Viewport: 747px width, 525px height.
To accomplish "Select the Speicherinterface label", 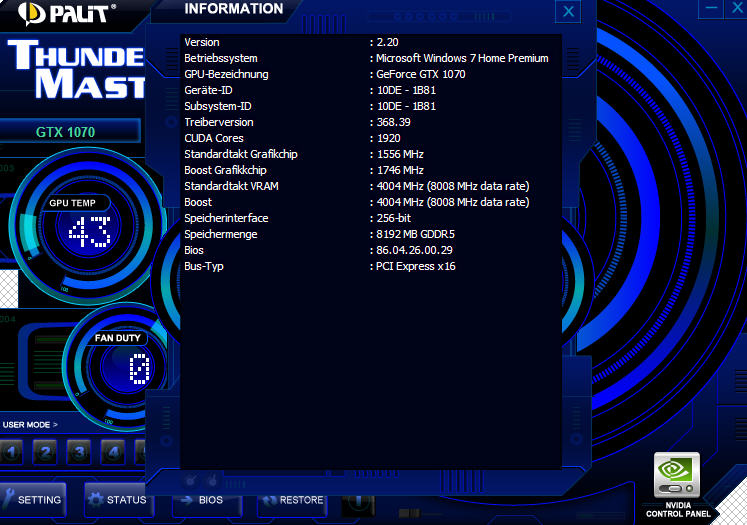I will coord(226,218).
